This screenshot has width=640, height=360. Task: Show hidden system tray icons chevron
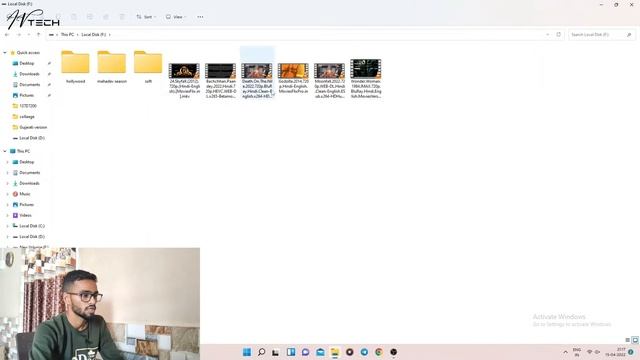(x=565, y=352)
